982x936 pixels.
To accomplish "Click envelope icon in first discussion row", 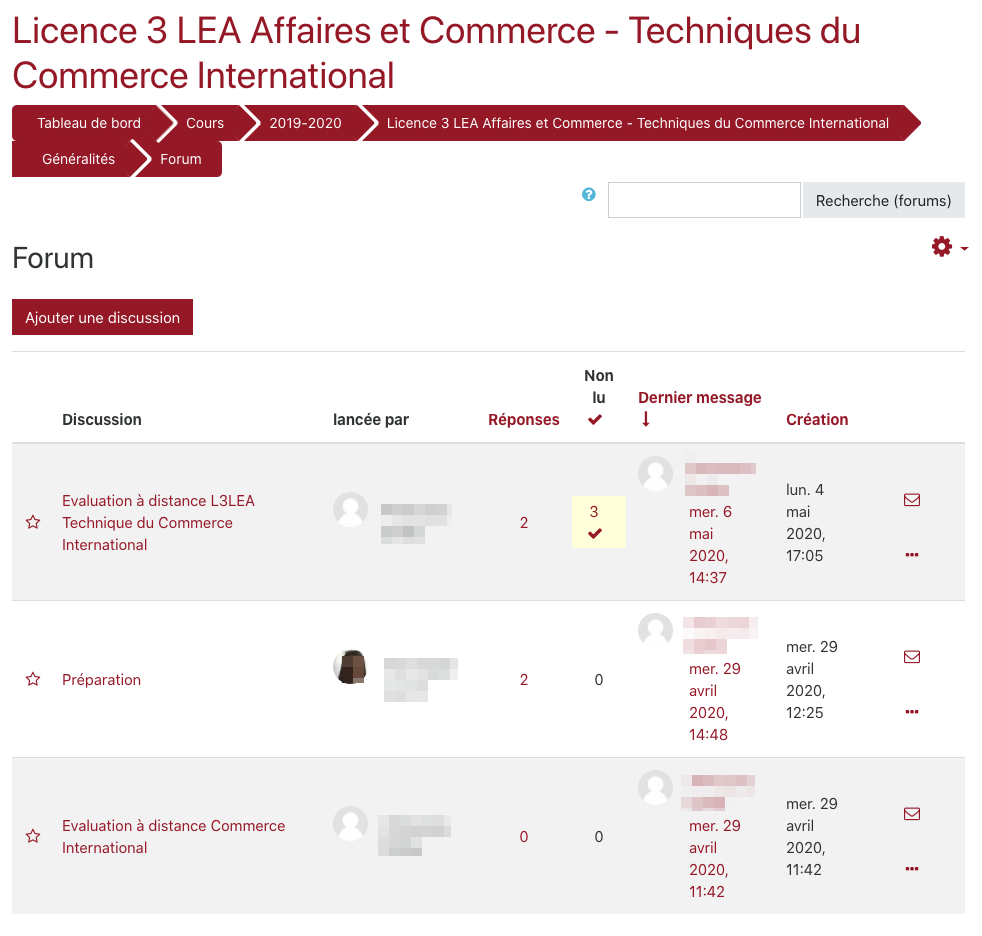I will click(911, 500).
